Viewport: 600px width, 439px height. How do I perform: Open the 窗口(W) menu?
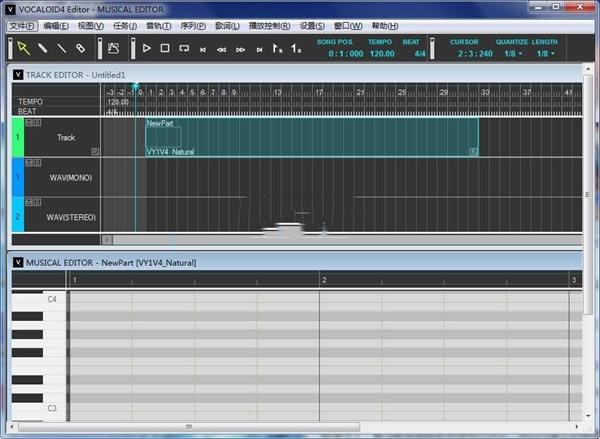pyautogui.click(x=348, y=26)
